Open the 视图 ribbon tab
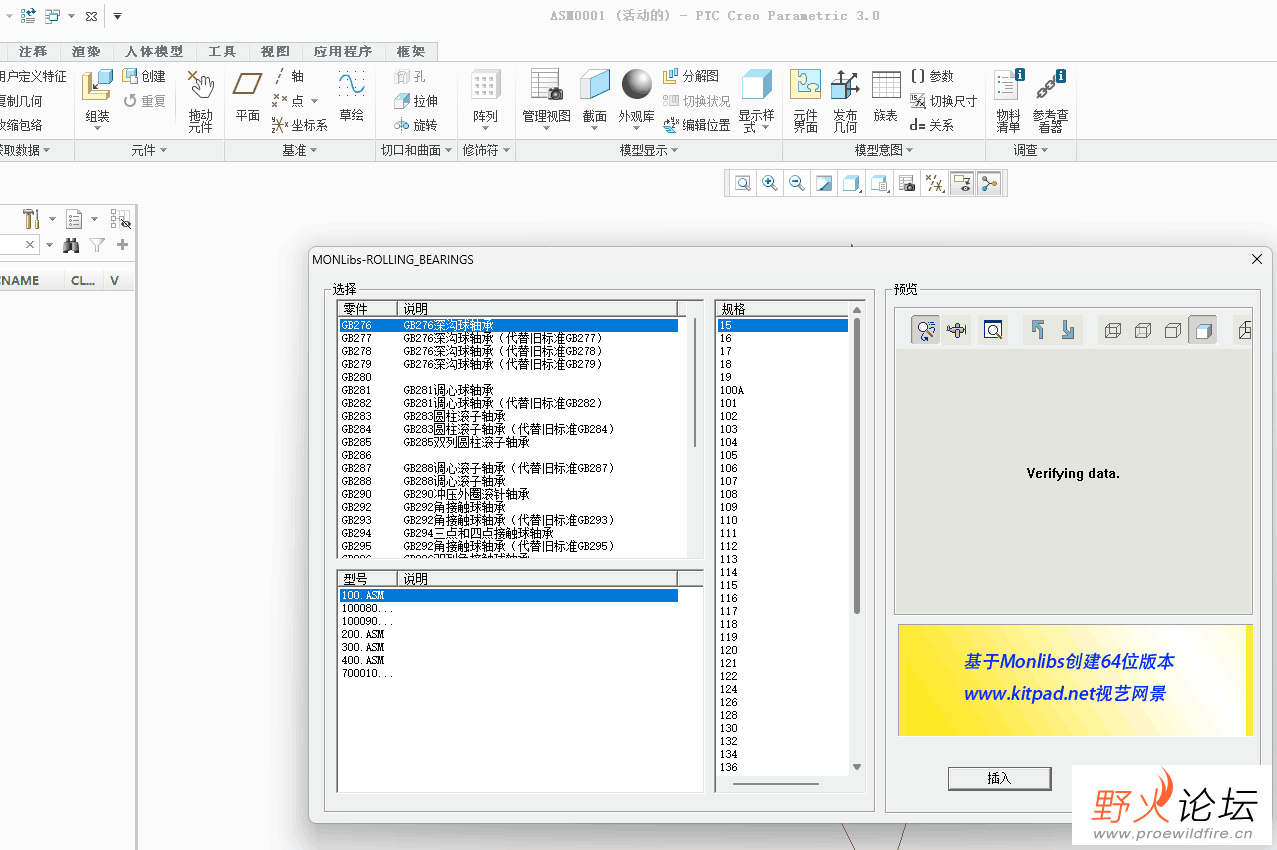Screen dimensions: 1277x850 [275, 52]
